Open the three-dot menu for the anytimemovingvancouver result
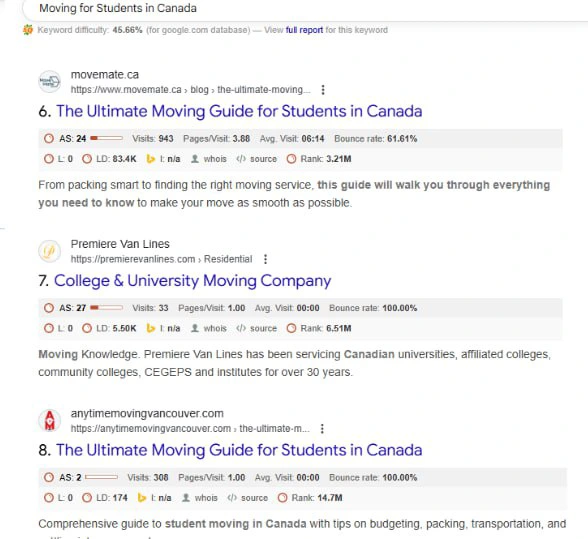The height and width of the screenshot is (539, 588). pos(322,429)
